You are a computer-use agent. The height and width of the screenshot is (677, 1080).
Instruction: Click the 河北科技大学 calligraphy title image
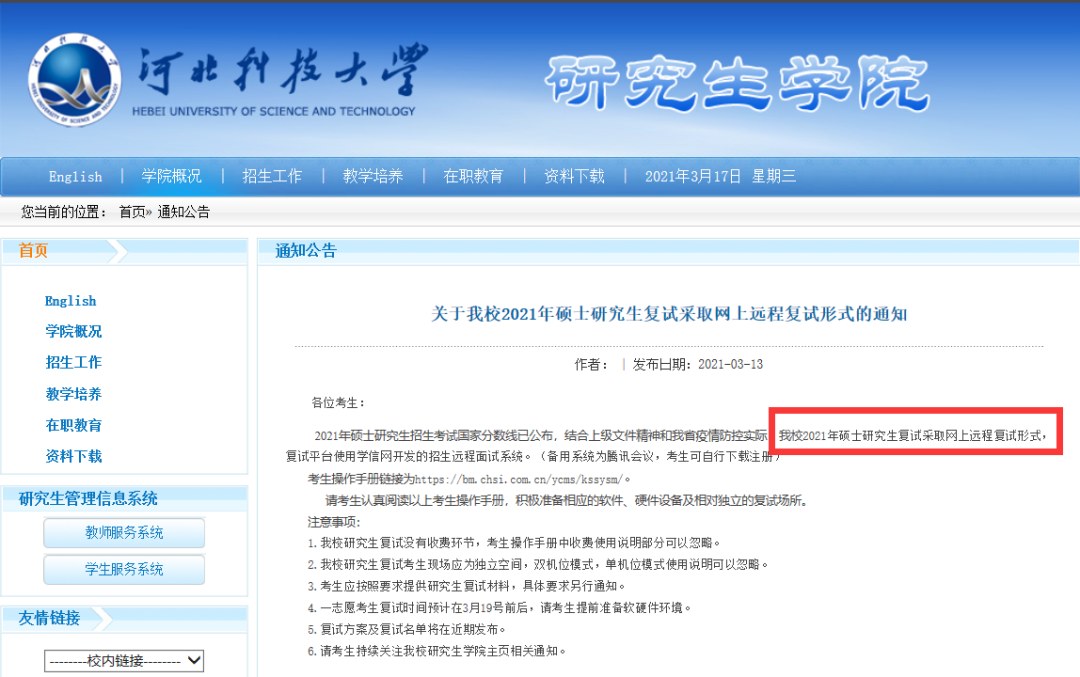tap(280, 73)
